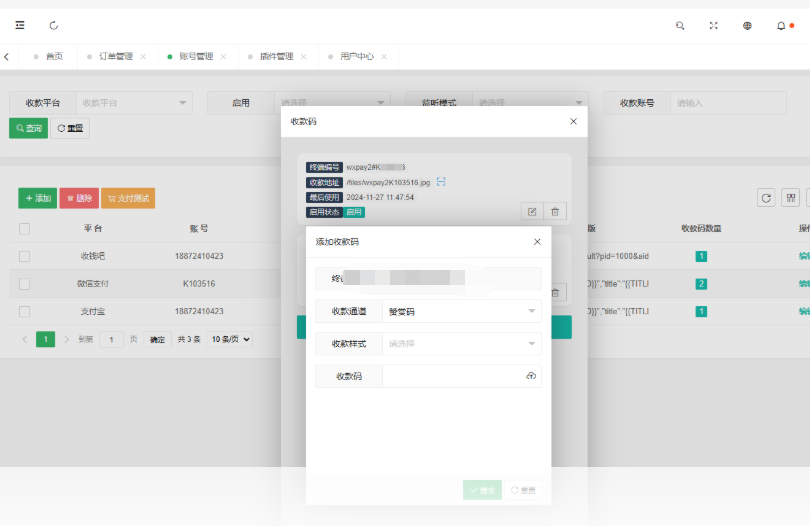Refresh the table with the toolbar icon
Viewport: 810px width, 526px height.
pos(766,197)
